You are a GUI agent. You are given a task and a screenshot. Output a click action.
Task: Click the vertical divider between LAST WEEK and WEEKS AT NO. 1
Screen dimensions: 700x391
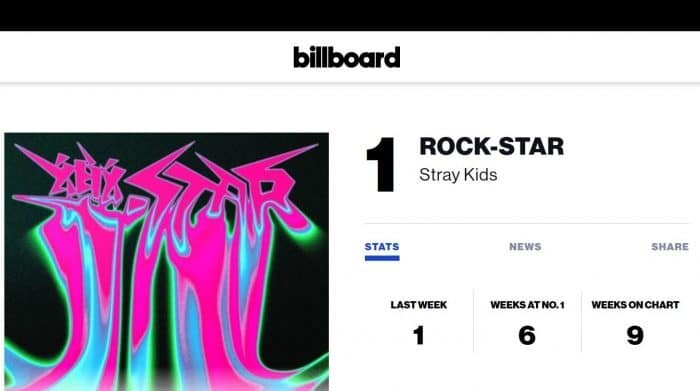(474, 320)
